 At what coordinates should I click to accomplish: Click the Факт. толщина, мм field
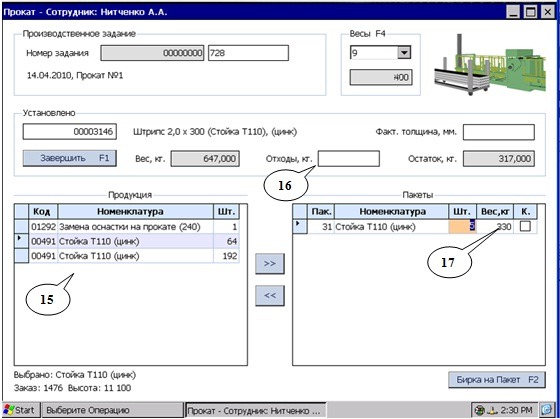(x=499, y=132)
